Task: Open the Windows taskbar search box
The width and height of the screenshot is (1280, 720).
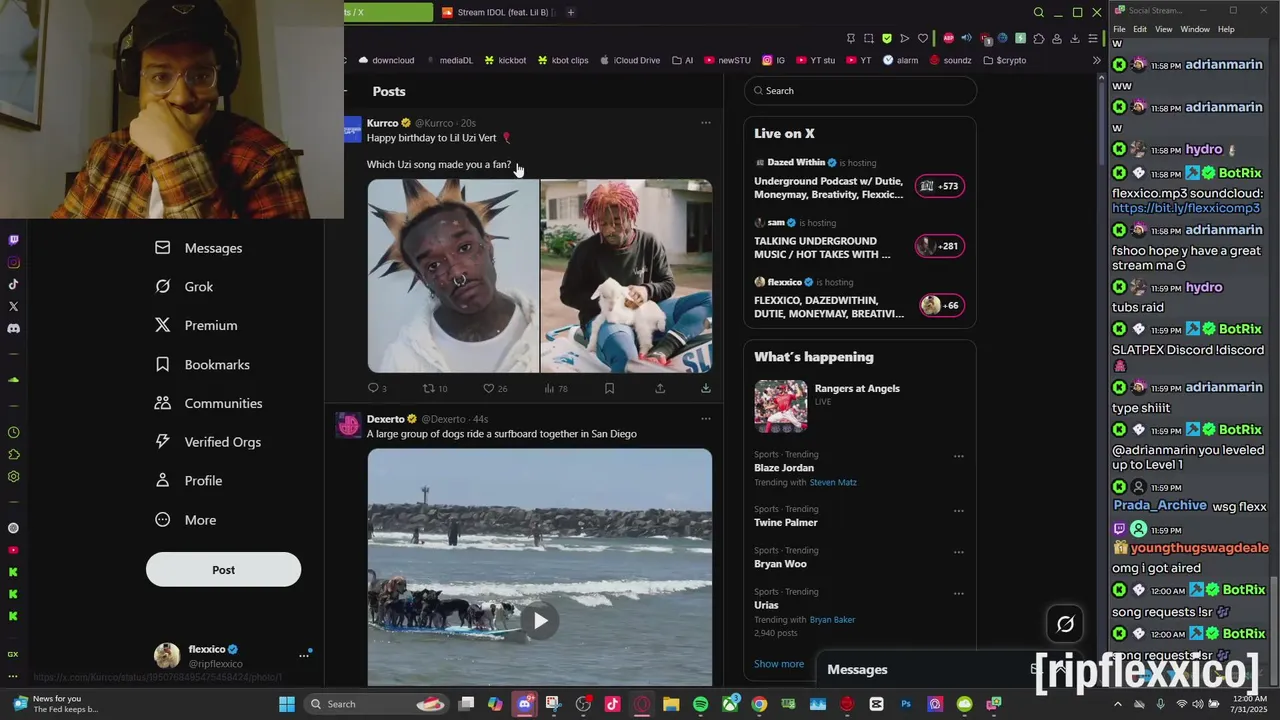Action: [x=376, y=704]
